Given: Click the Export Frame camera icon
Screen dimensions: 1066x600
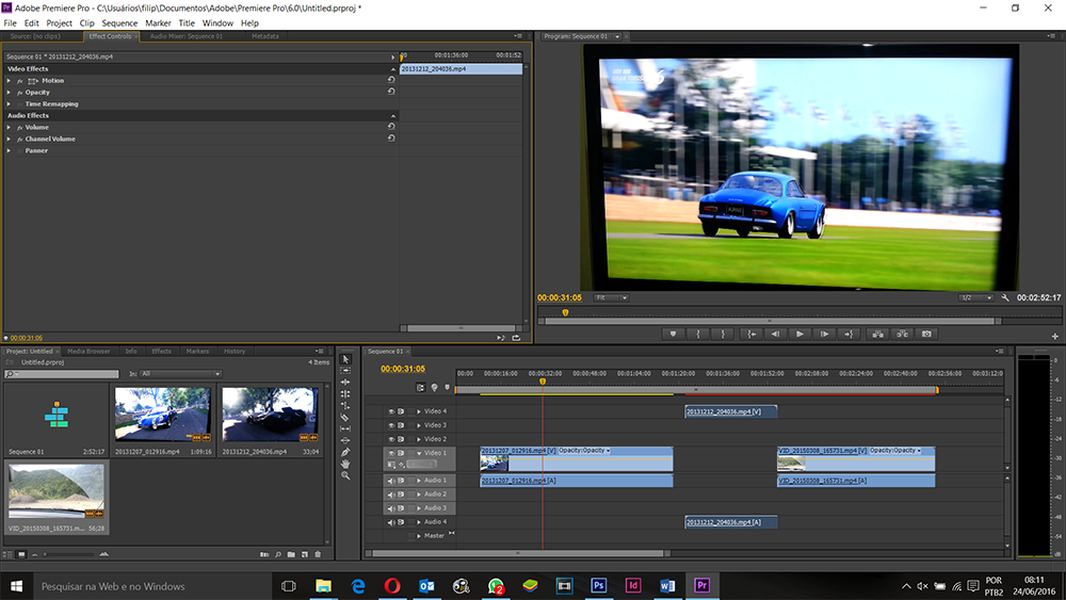Looking at the screenshot, I should pos(927,334).
